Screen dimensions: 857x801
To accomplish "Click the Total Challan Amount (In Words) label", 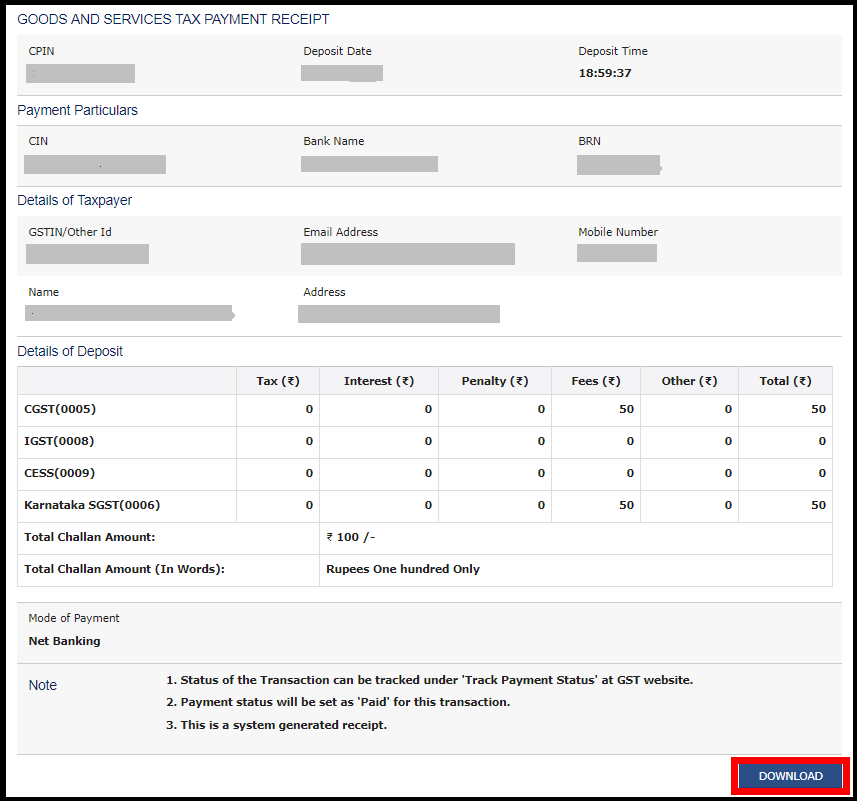I will click(x=125, y=569).
